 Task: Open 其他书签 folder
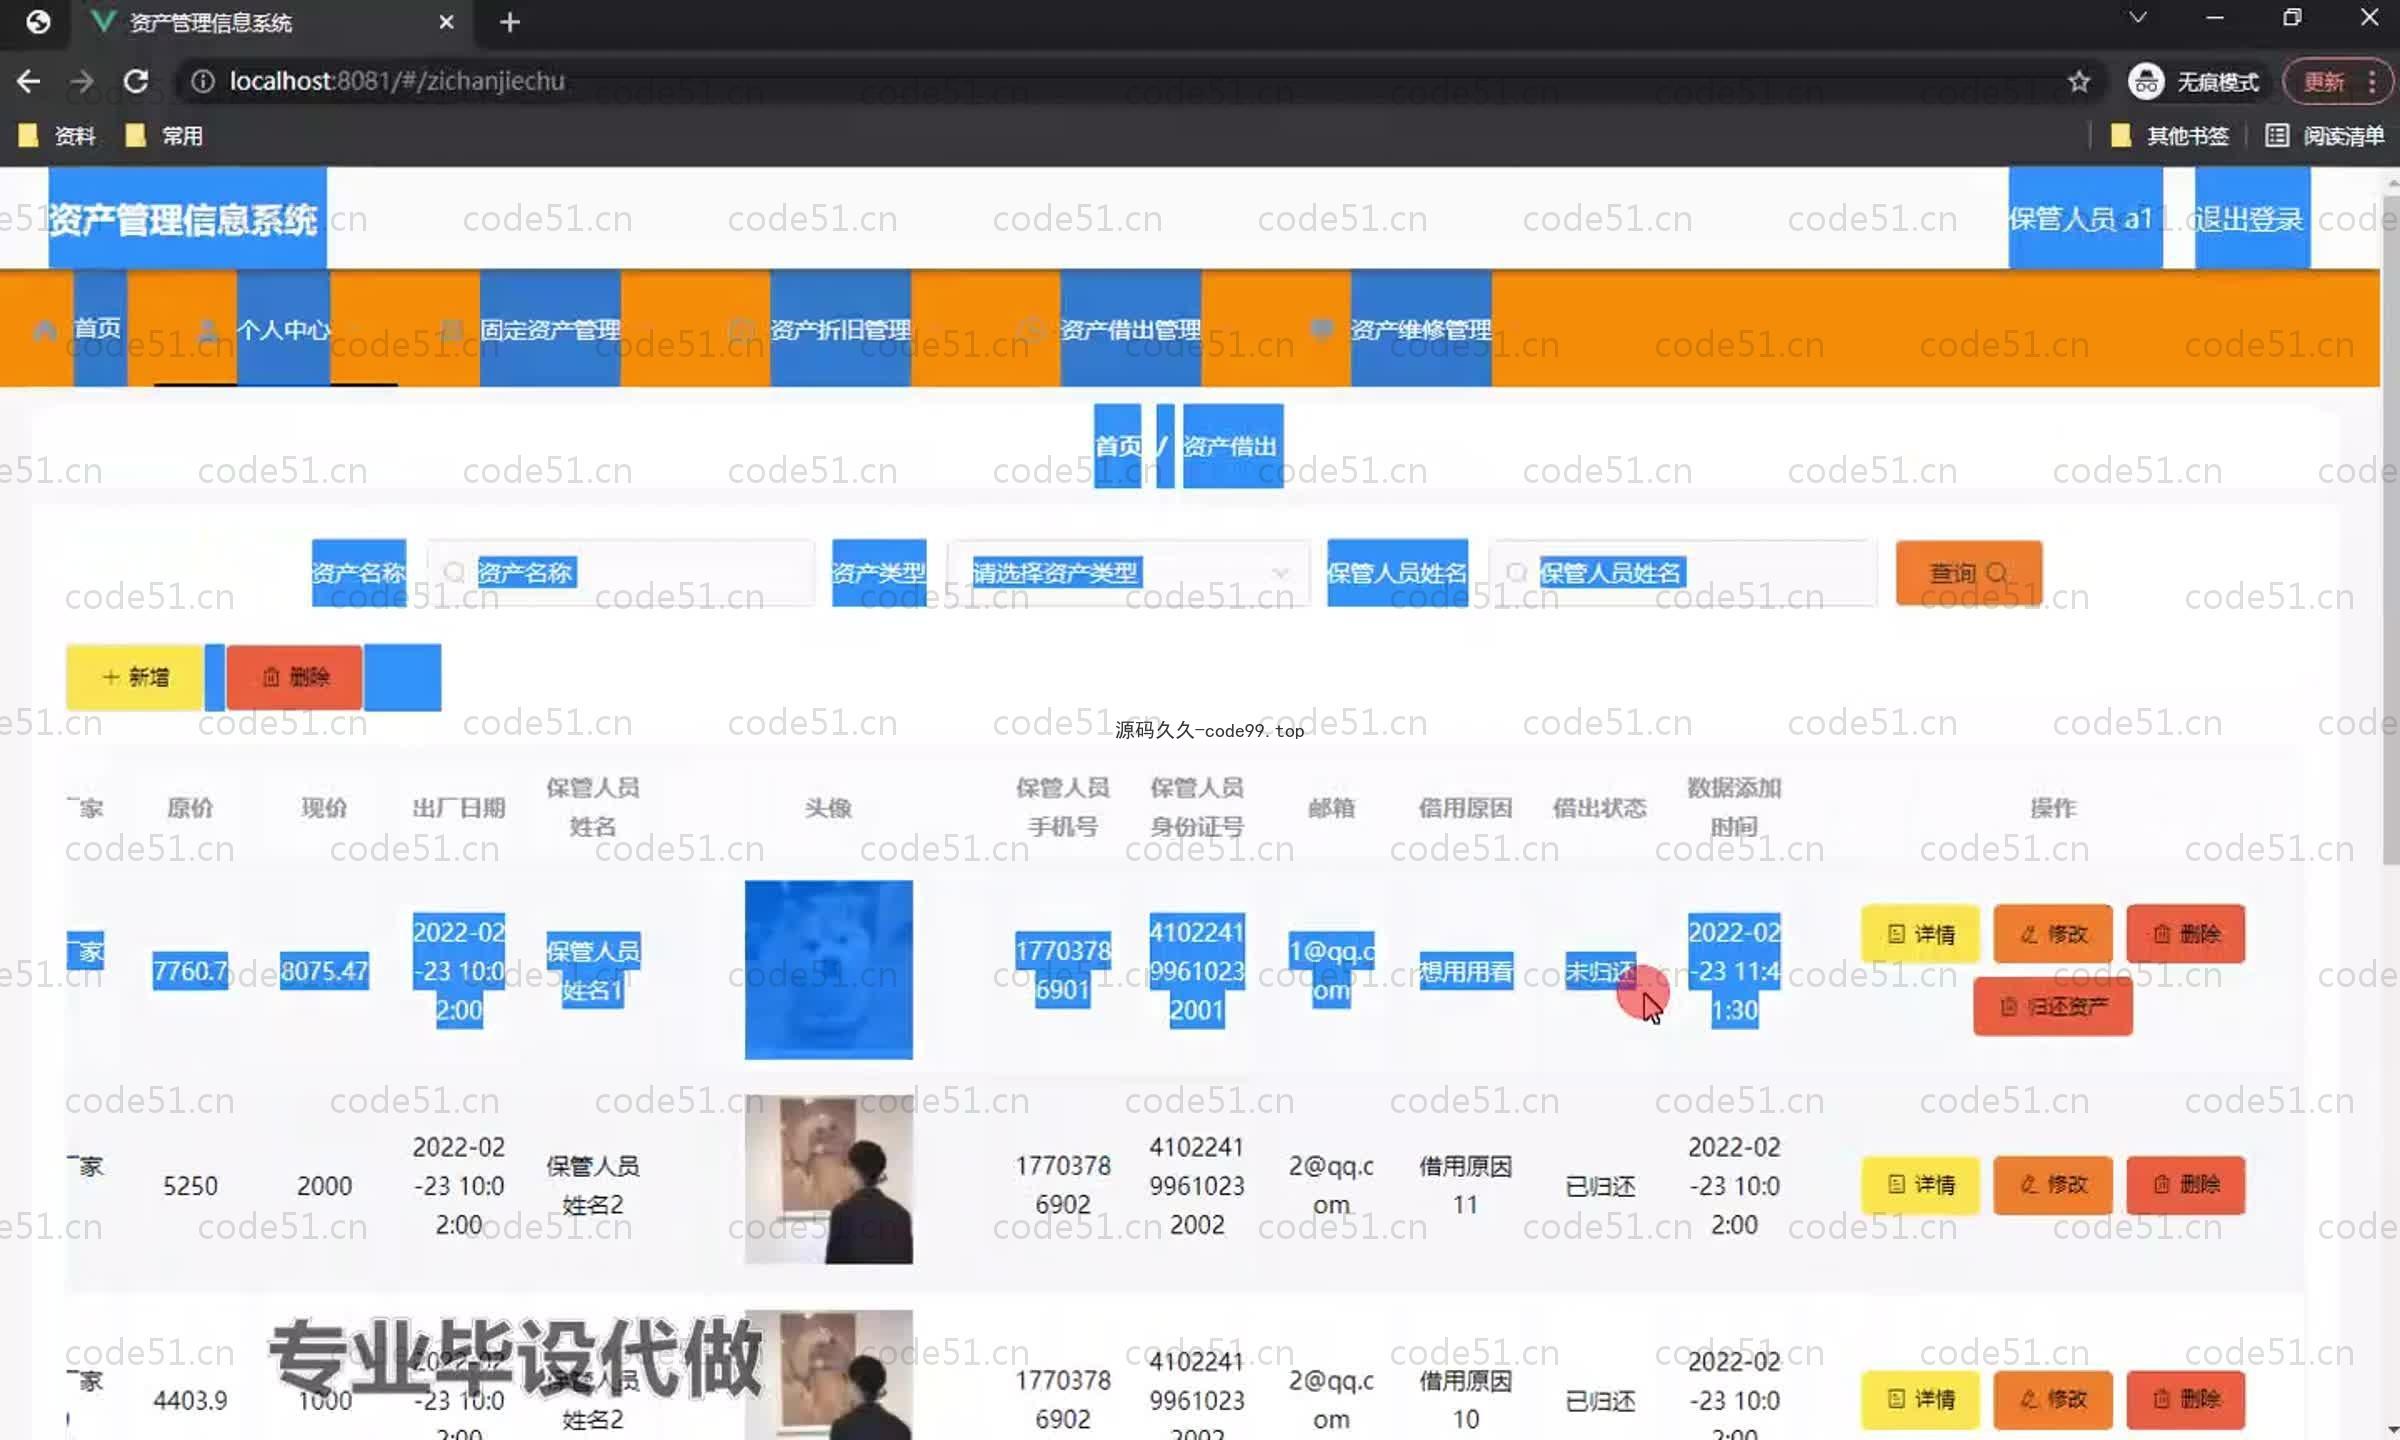(2170, 136)
